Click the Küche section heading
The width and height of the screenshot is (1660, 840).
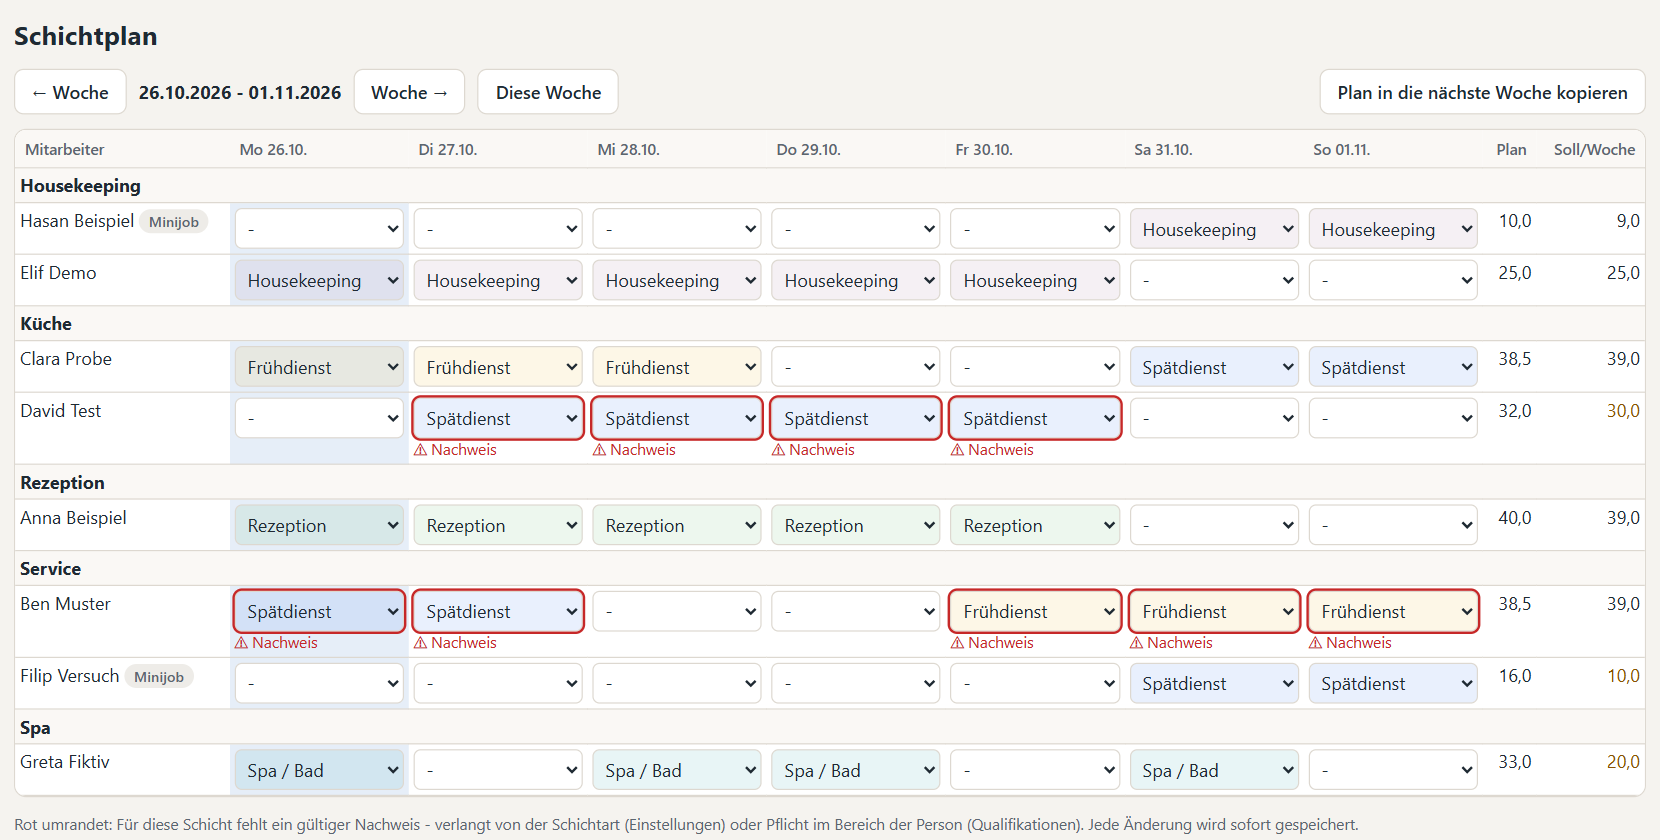coord(46,324)
